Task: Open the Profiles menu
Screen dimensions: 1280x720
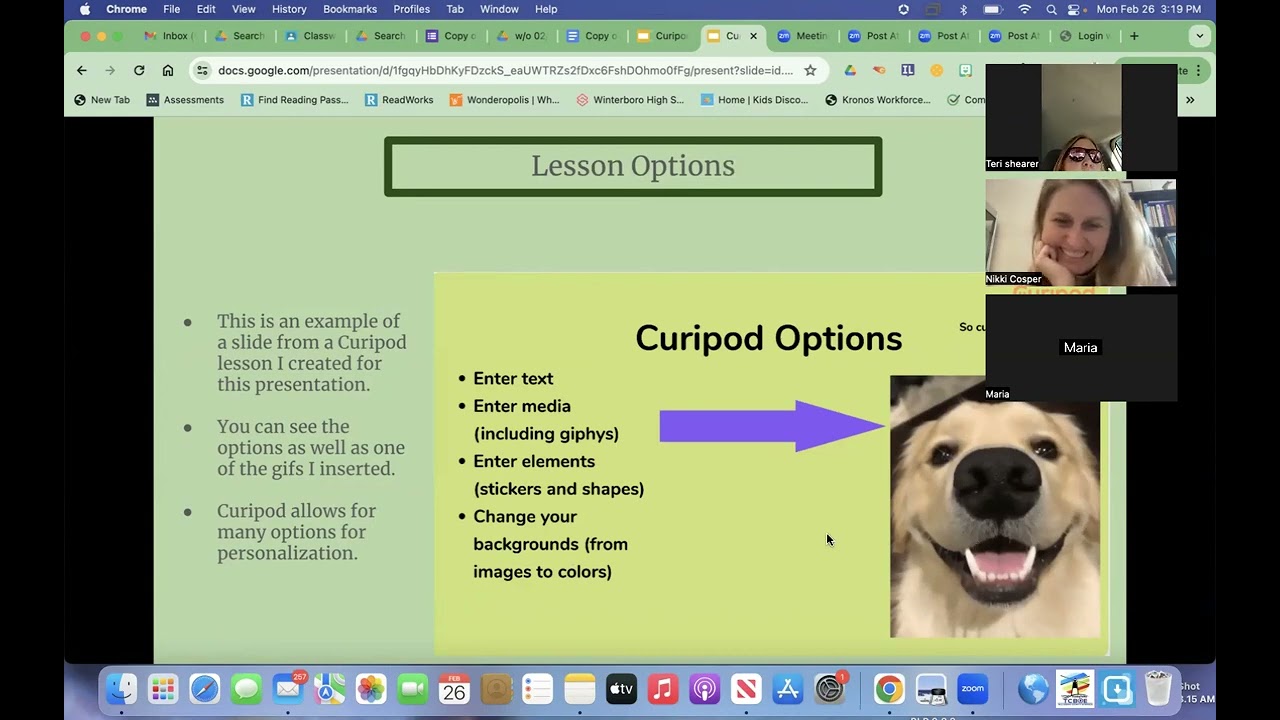Action: pyautogui.click(x=411, y=9)
